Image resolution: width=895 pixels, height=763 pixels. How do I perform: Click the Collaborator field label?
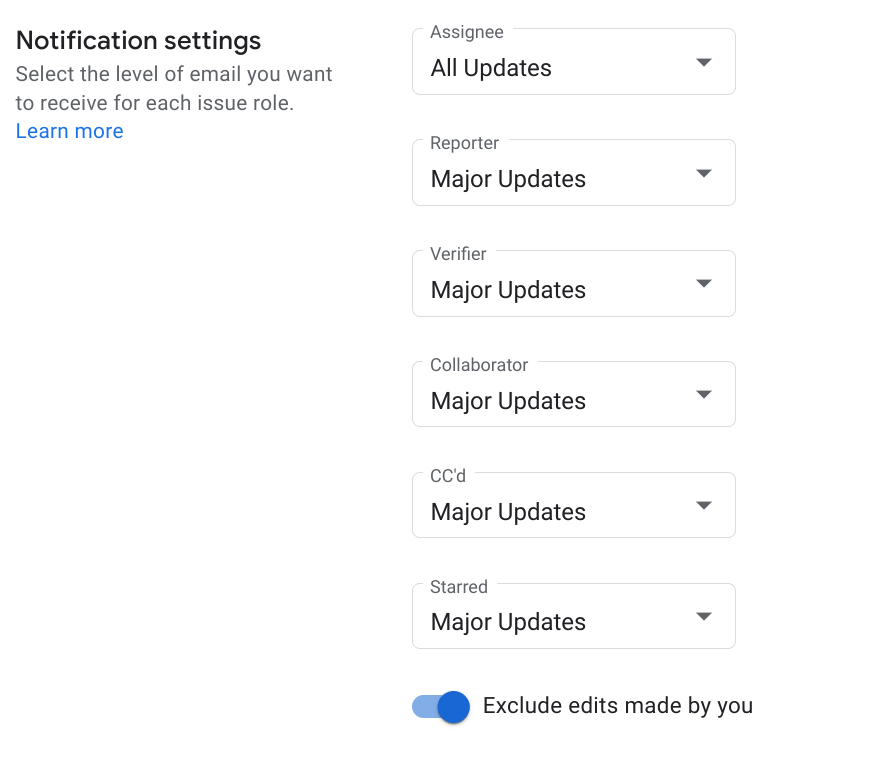tap(479, 365)
